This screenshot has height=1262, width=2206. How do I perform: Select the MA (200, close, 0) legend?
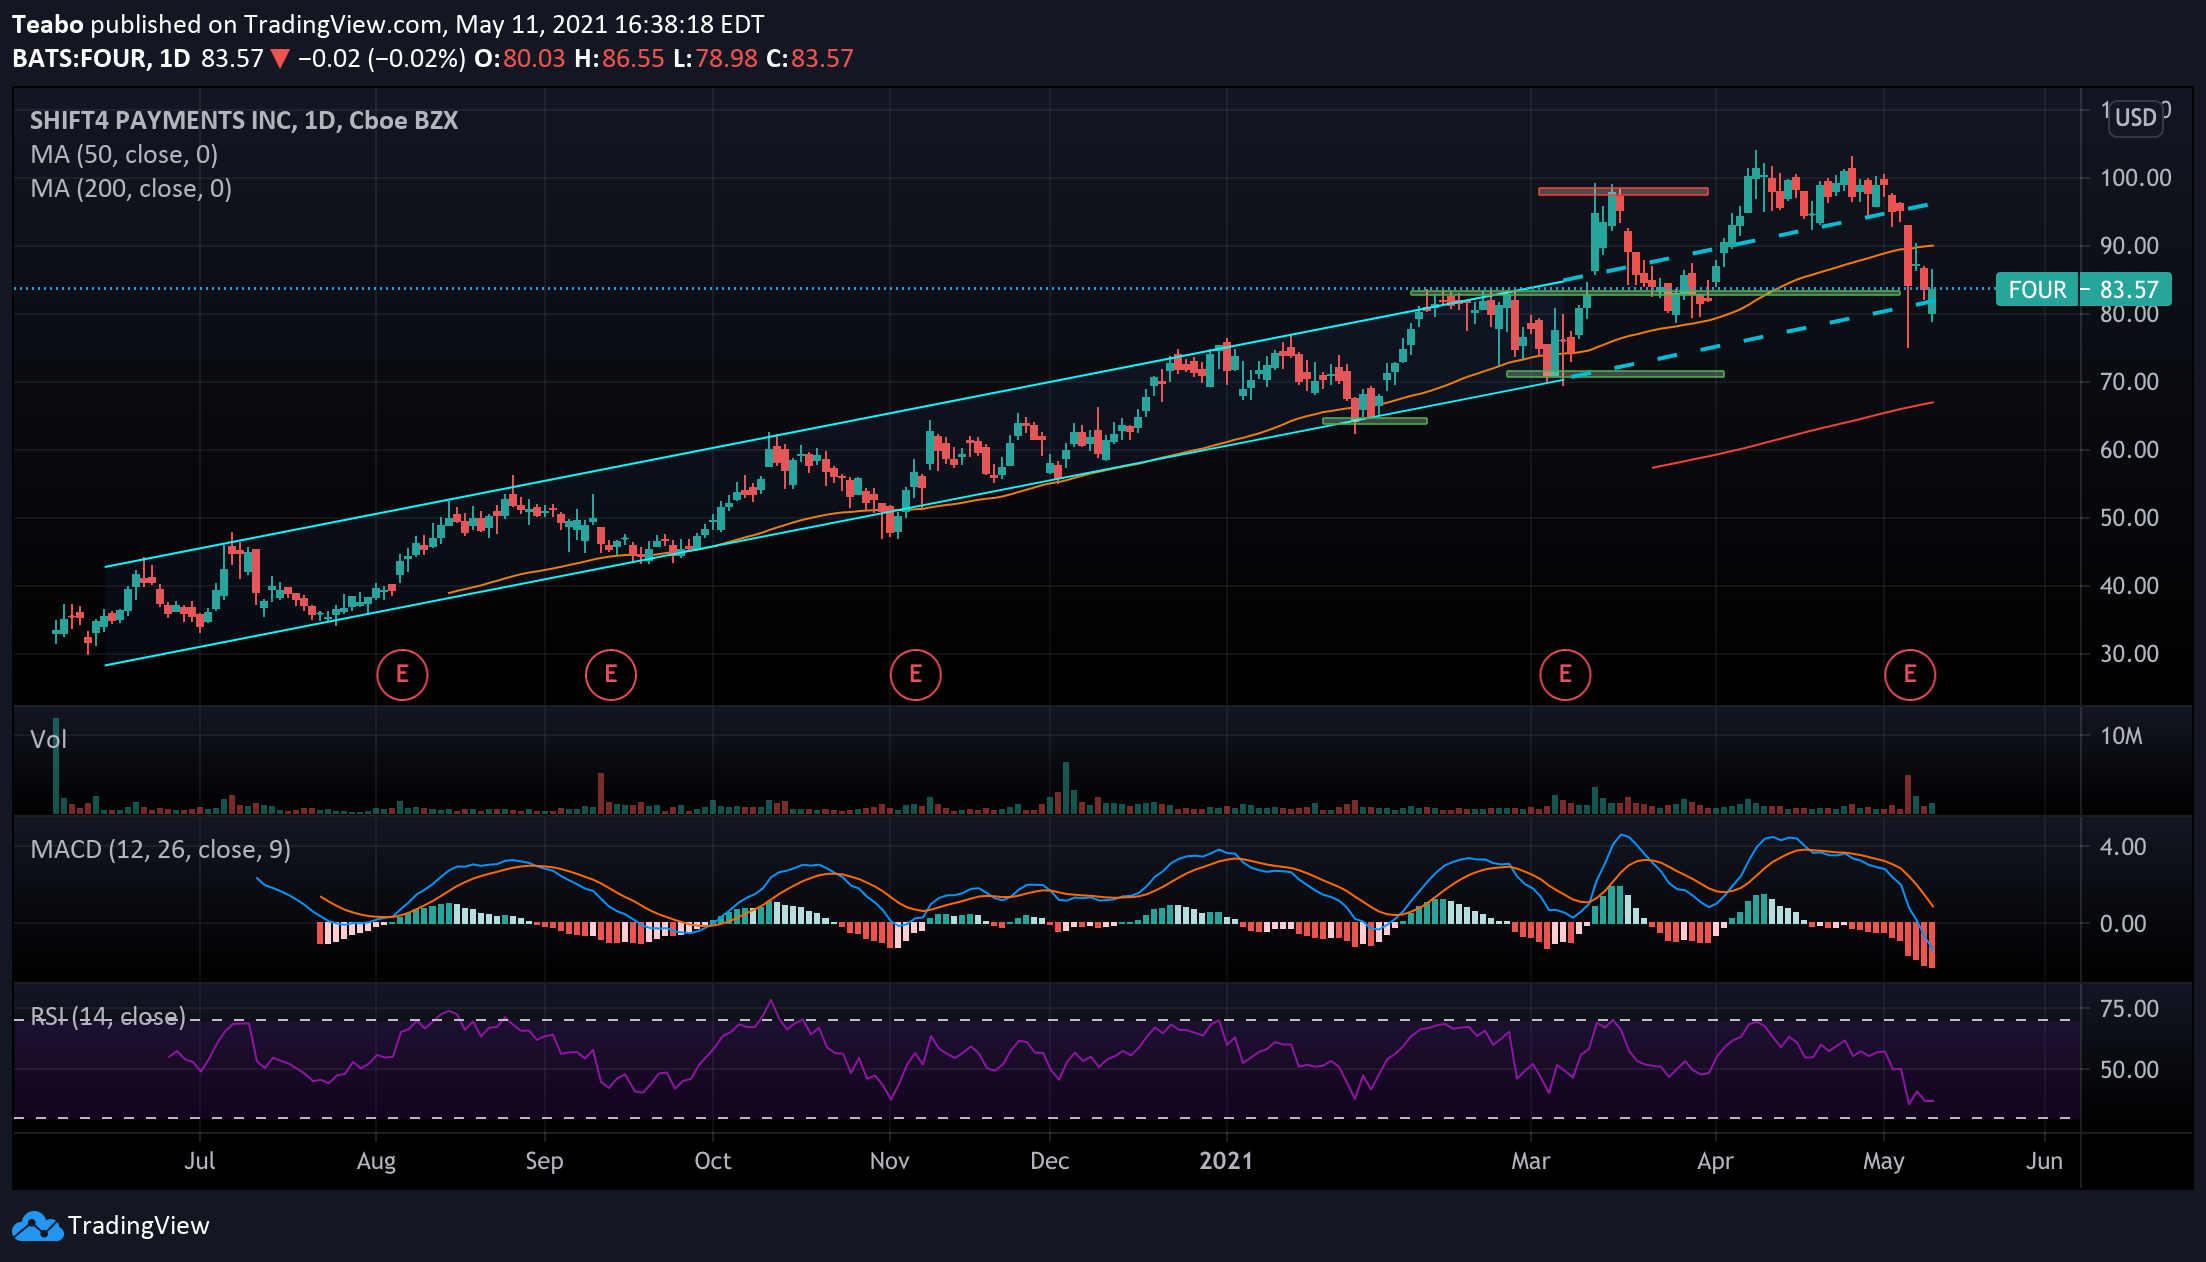pyautogui.click(x=131, y=189)
